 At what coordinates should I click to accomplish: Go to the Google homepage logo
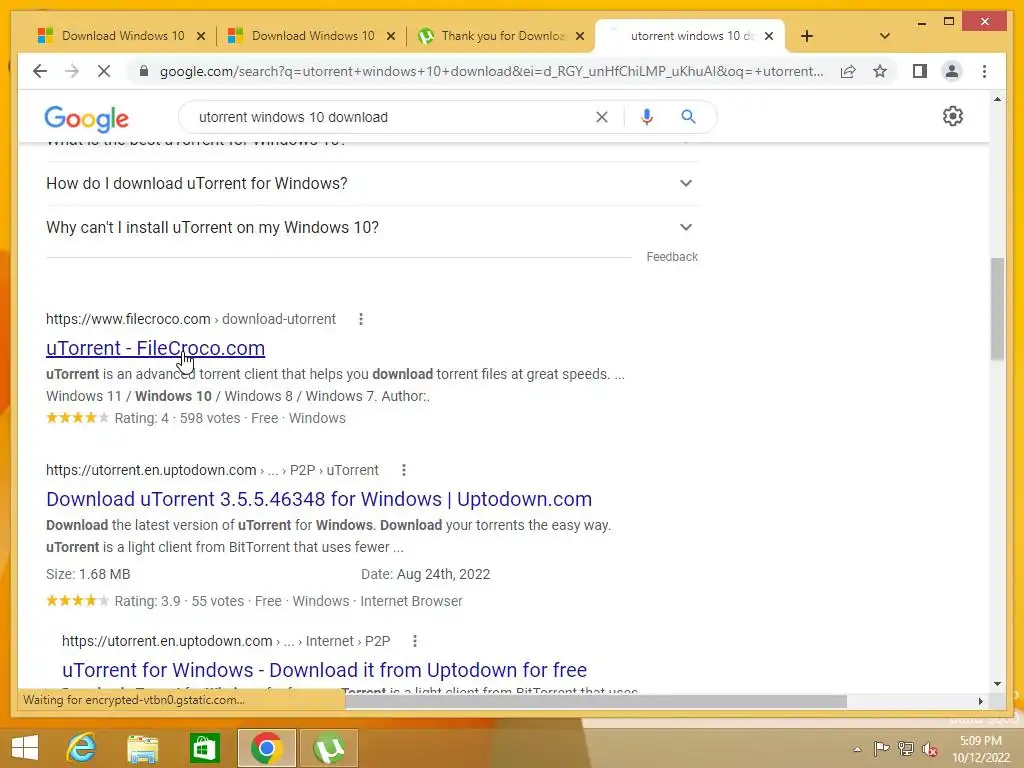click(x=86, y=118)
